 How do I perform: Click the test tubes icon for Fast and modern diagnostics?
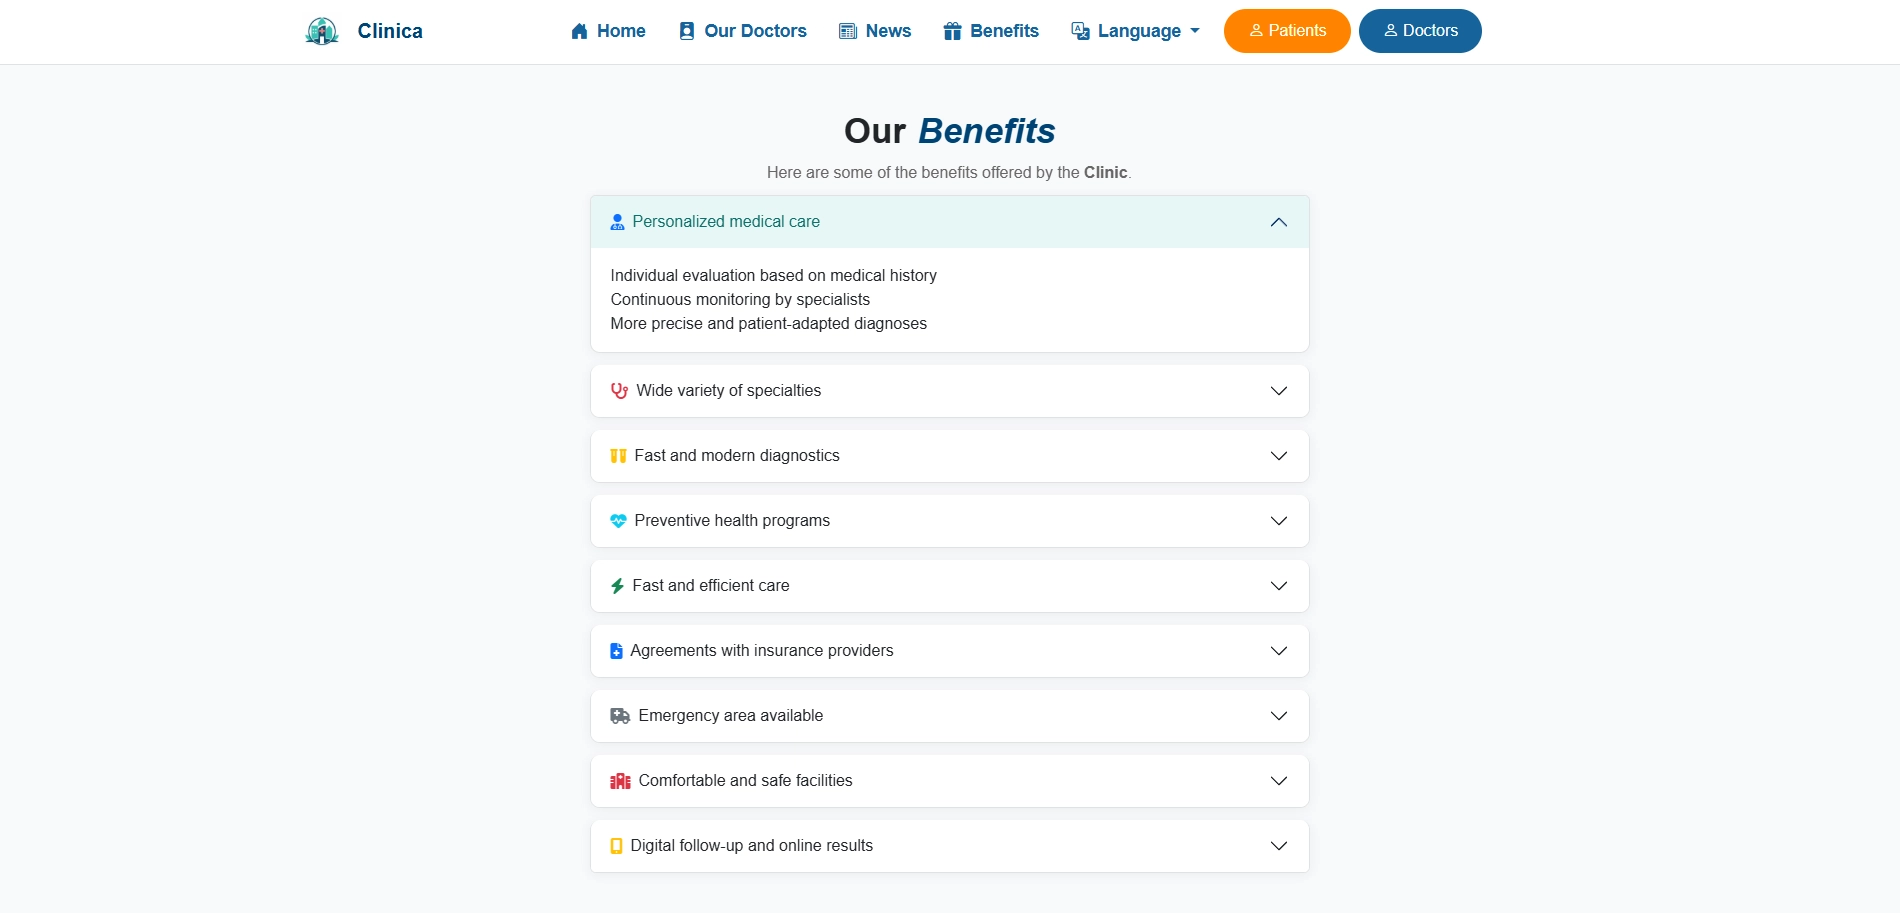(x=618, y=456)
